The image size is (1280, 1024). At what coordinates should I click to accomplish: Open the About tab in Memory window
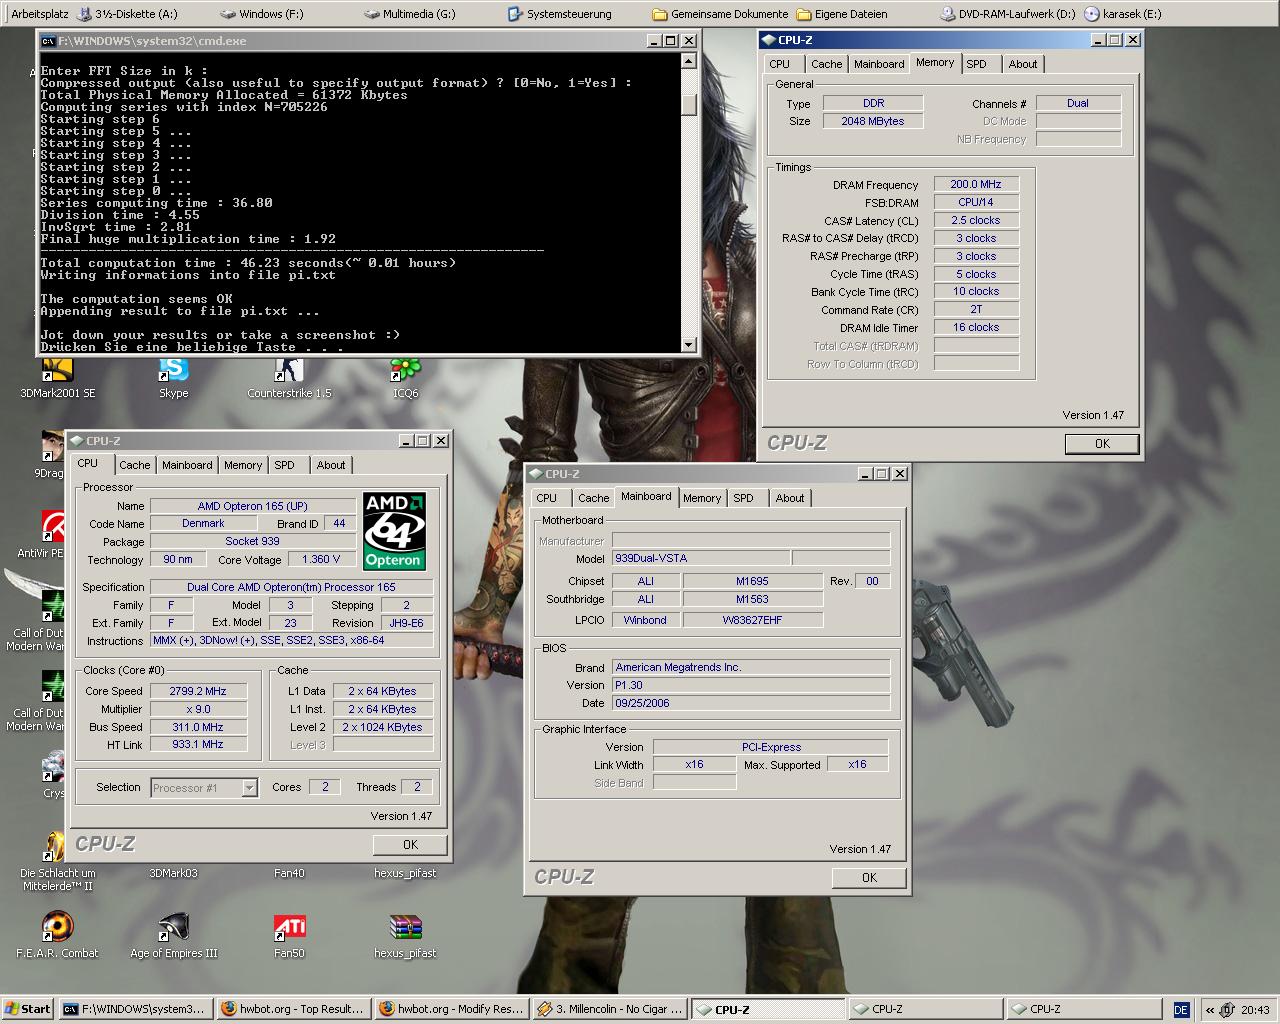(1022, 64)
